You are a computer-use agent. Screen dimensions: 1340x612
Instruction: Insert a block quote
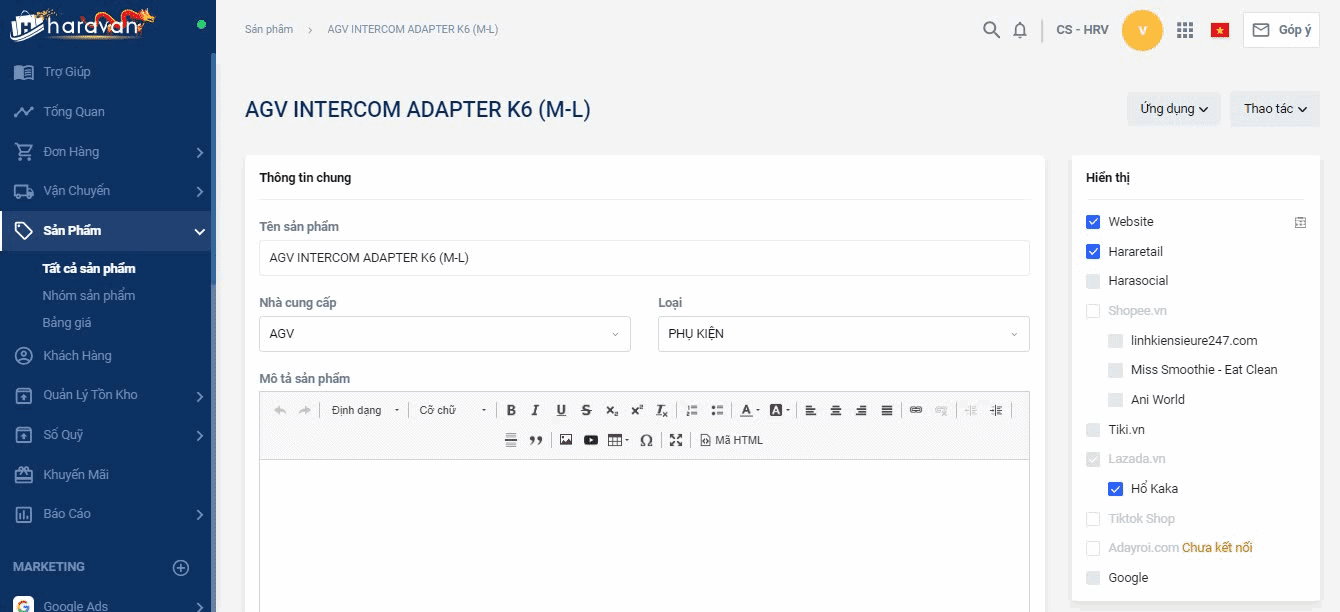pos(536,440)
